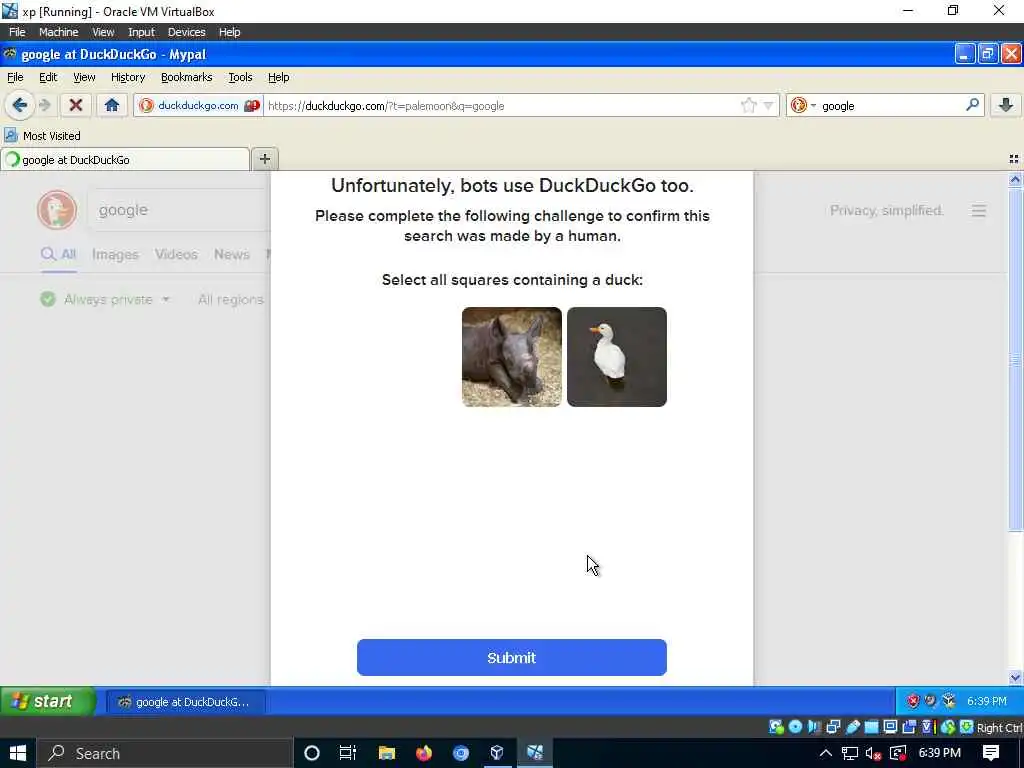The width and height of the screenshot is (1024, 768).
Task: Go back with the browser back arrow
Action: pyautogui.click(x=20, y=105)
